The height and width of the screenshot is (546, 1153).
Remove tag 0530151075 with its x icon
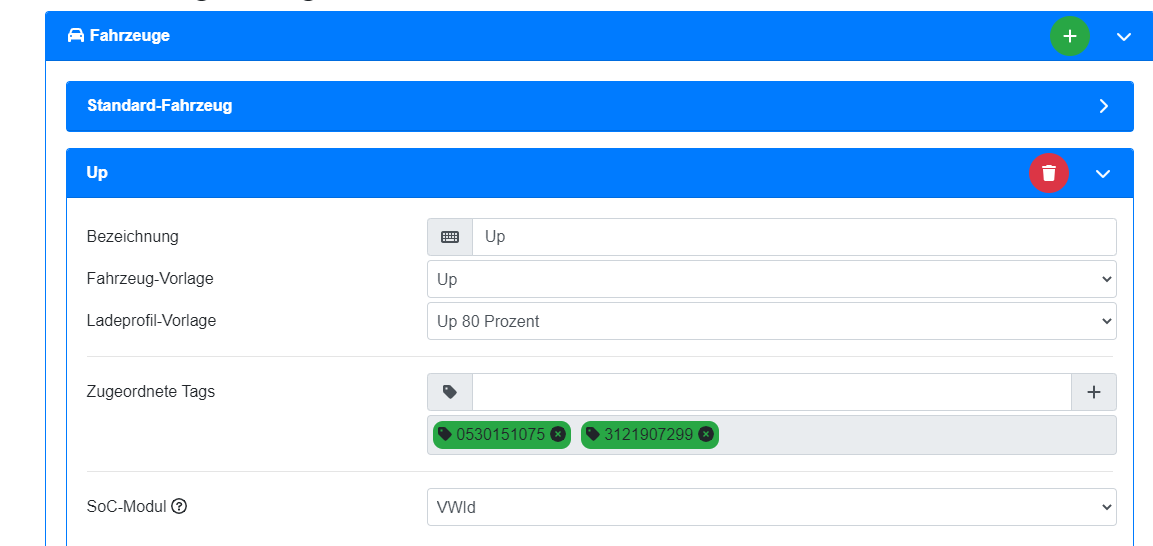pyautogui.click(x=558, y=434)
